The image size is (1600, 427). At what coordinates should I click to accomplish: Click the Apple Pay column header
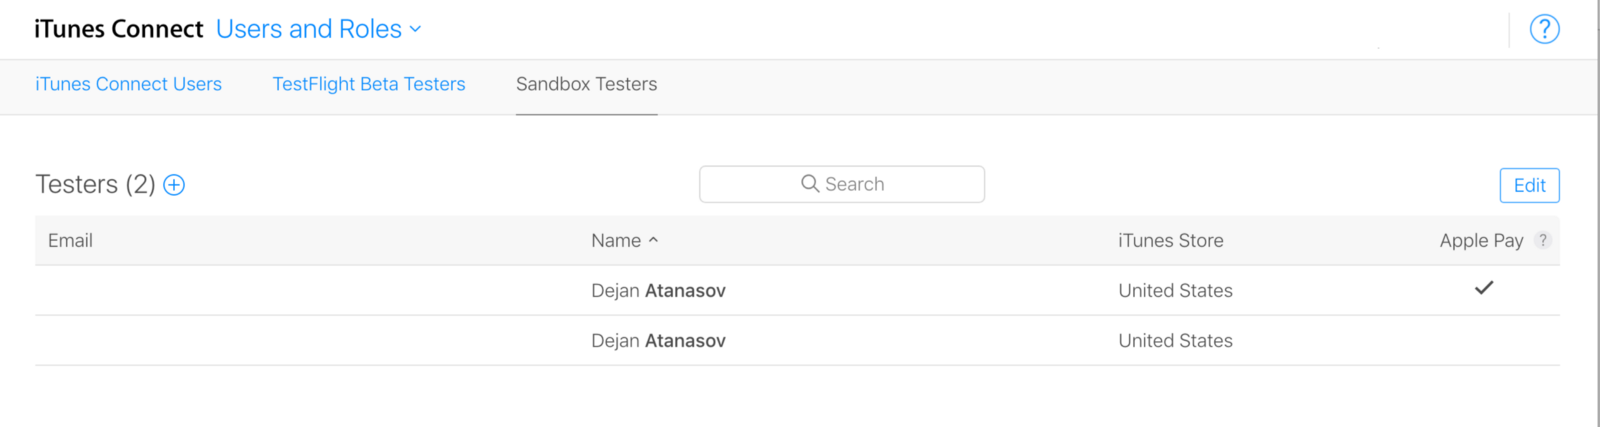[1480, 241]
